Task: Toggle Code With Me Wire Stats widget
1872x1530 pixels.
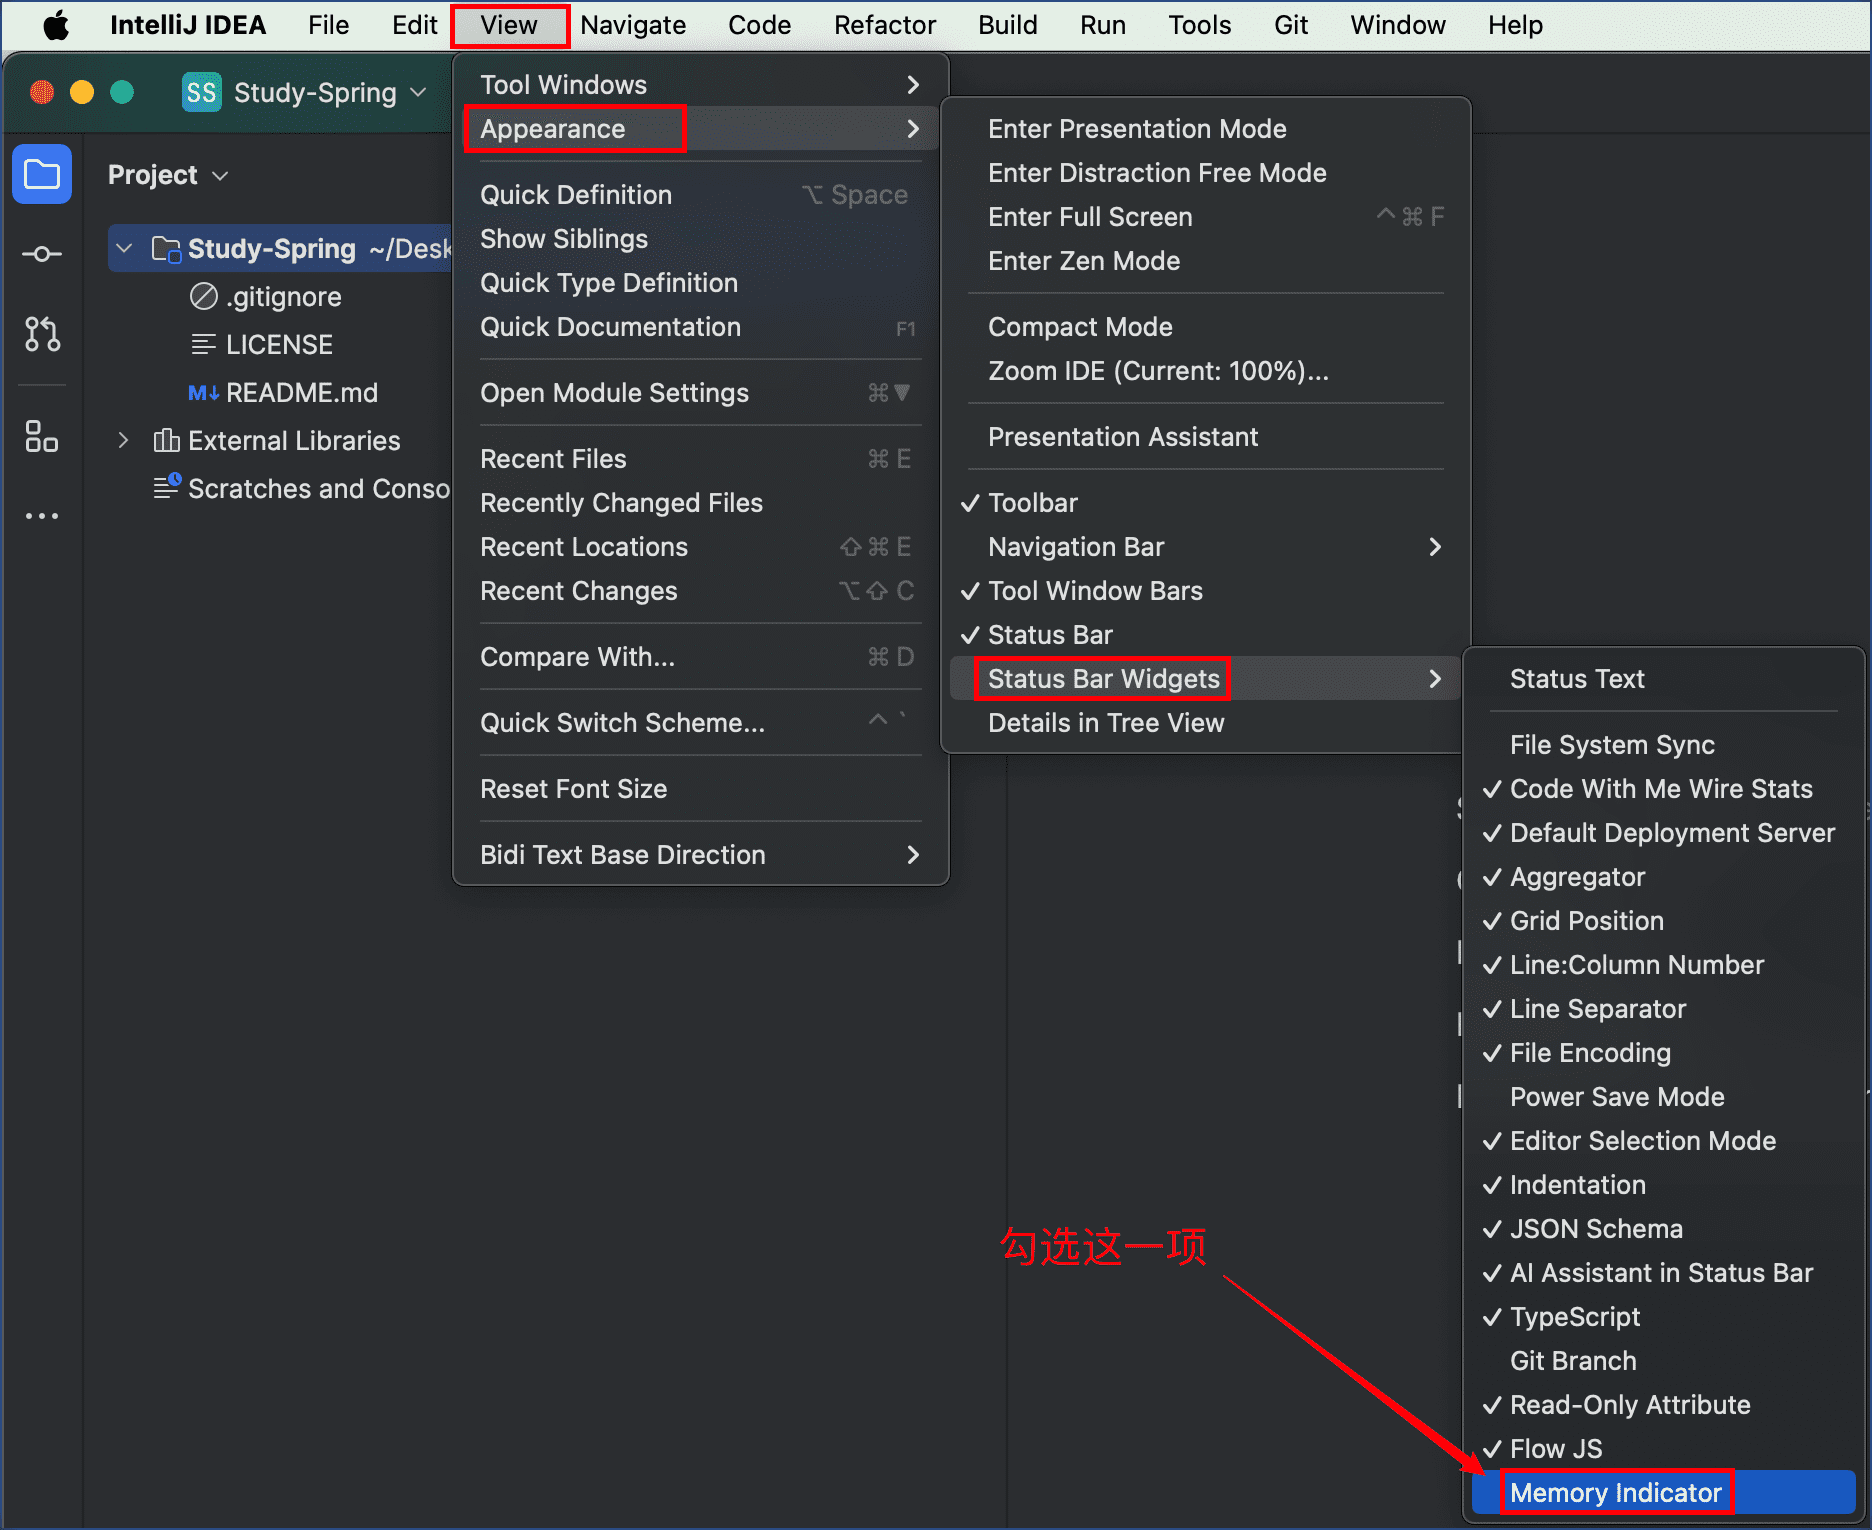Action: coord(1664,789)
